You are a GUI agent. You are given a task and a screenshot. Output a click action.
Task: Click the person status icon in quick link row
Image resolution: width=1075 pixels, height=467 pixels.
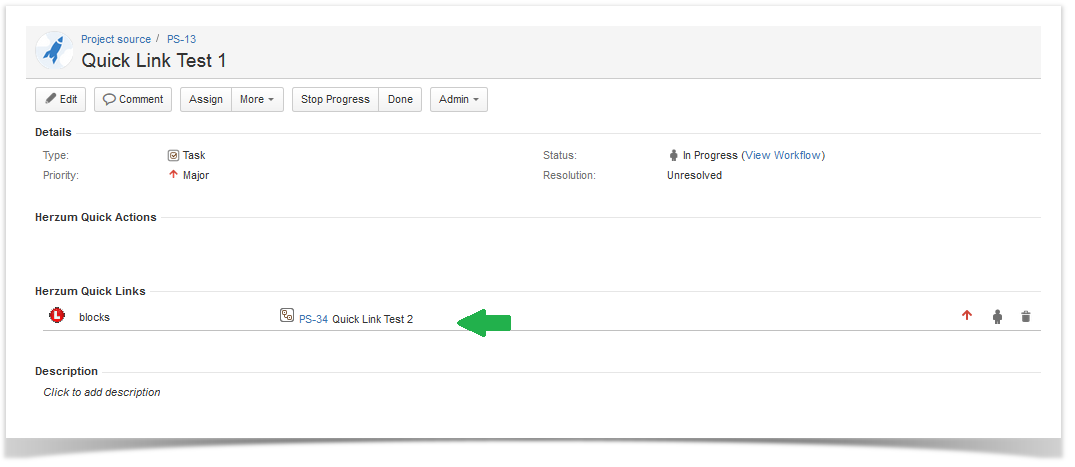pos(997,317)
